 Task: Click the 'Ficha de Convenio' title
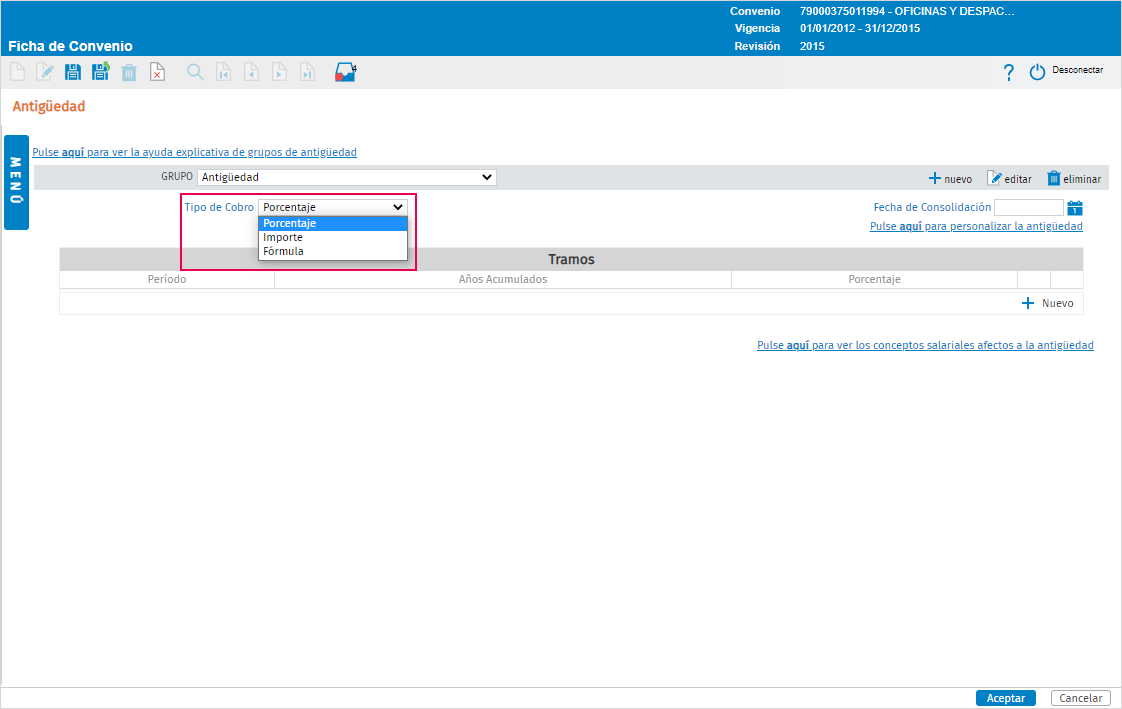tap(70, 46)
